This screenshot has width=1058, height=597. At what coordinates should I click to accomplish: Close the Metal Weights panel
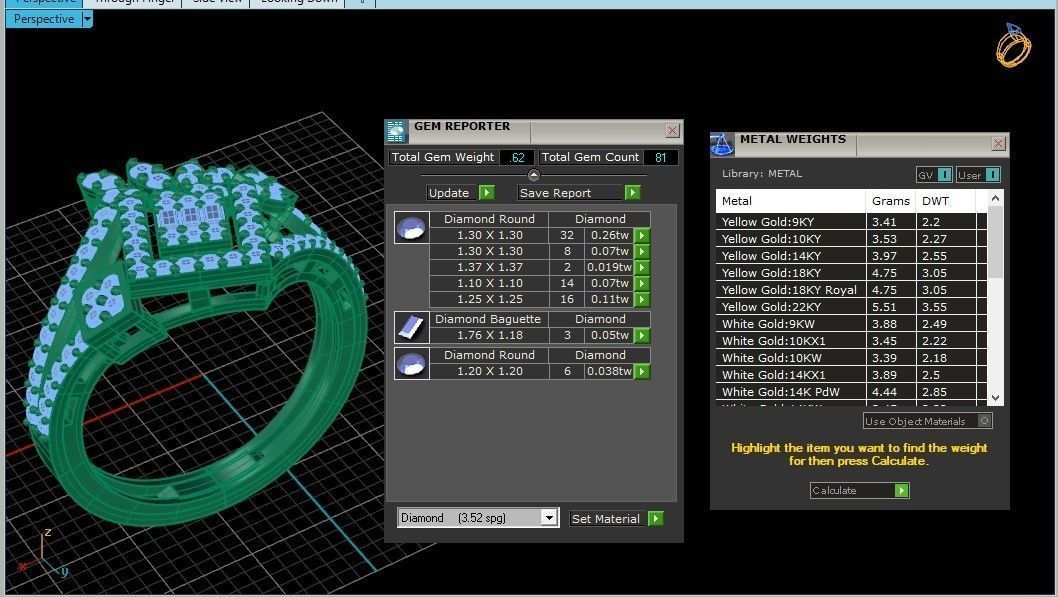tap(999, 144)
